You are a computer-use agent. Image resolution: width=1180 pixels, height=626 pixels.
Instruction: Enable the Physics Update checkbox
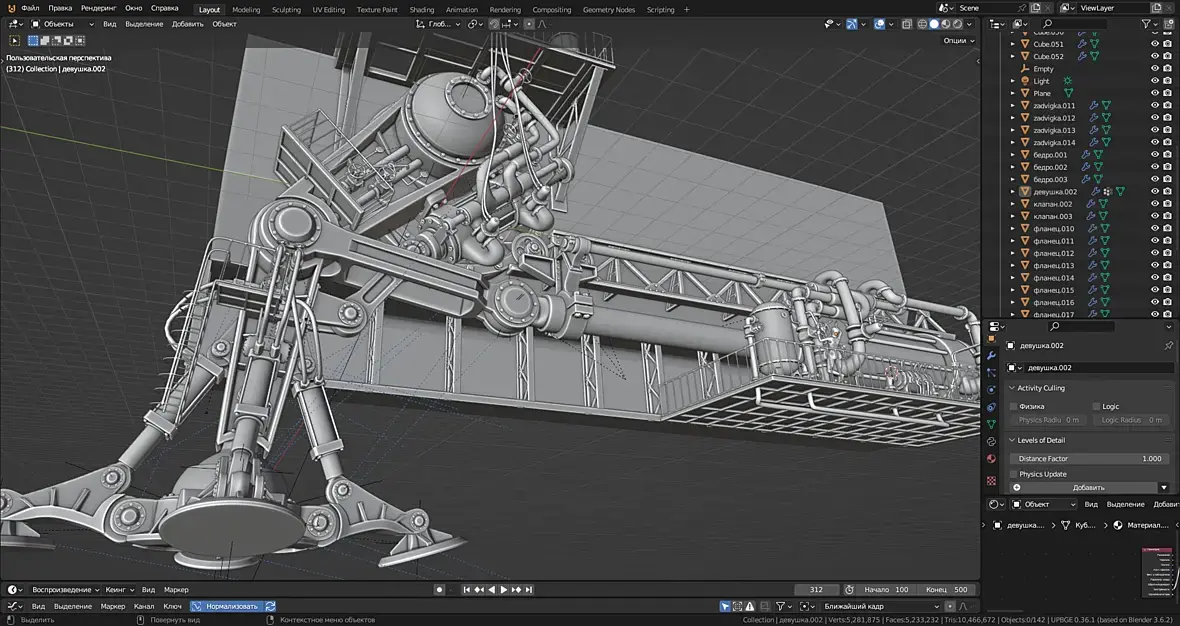coord(1013,474)
